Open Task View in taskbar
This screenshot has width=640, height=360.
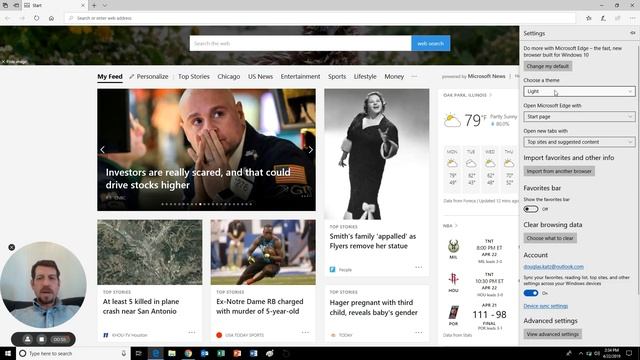click(138, 353)
